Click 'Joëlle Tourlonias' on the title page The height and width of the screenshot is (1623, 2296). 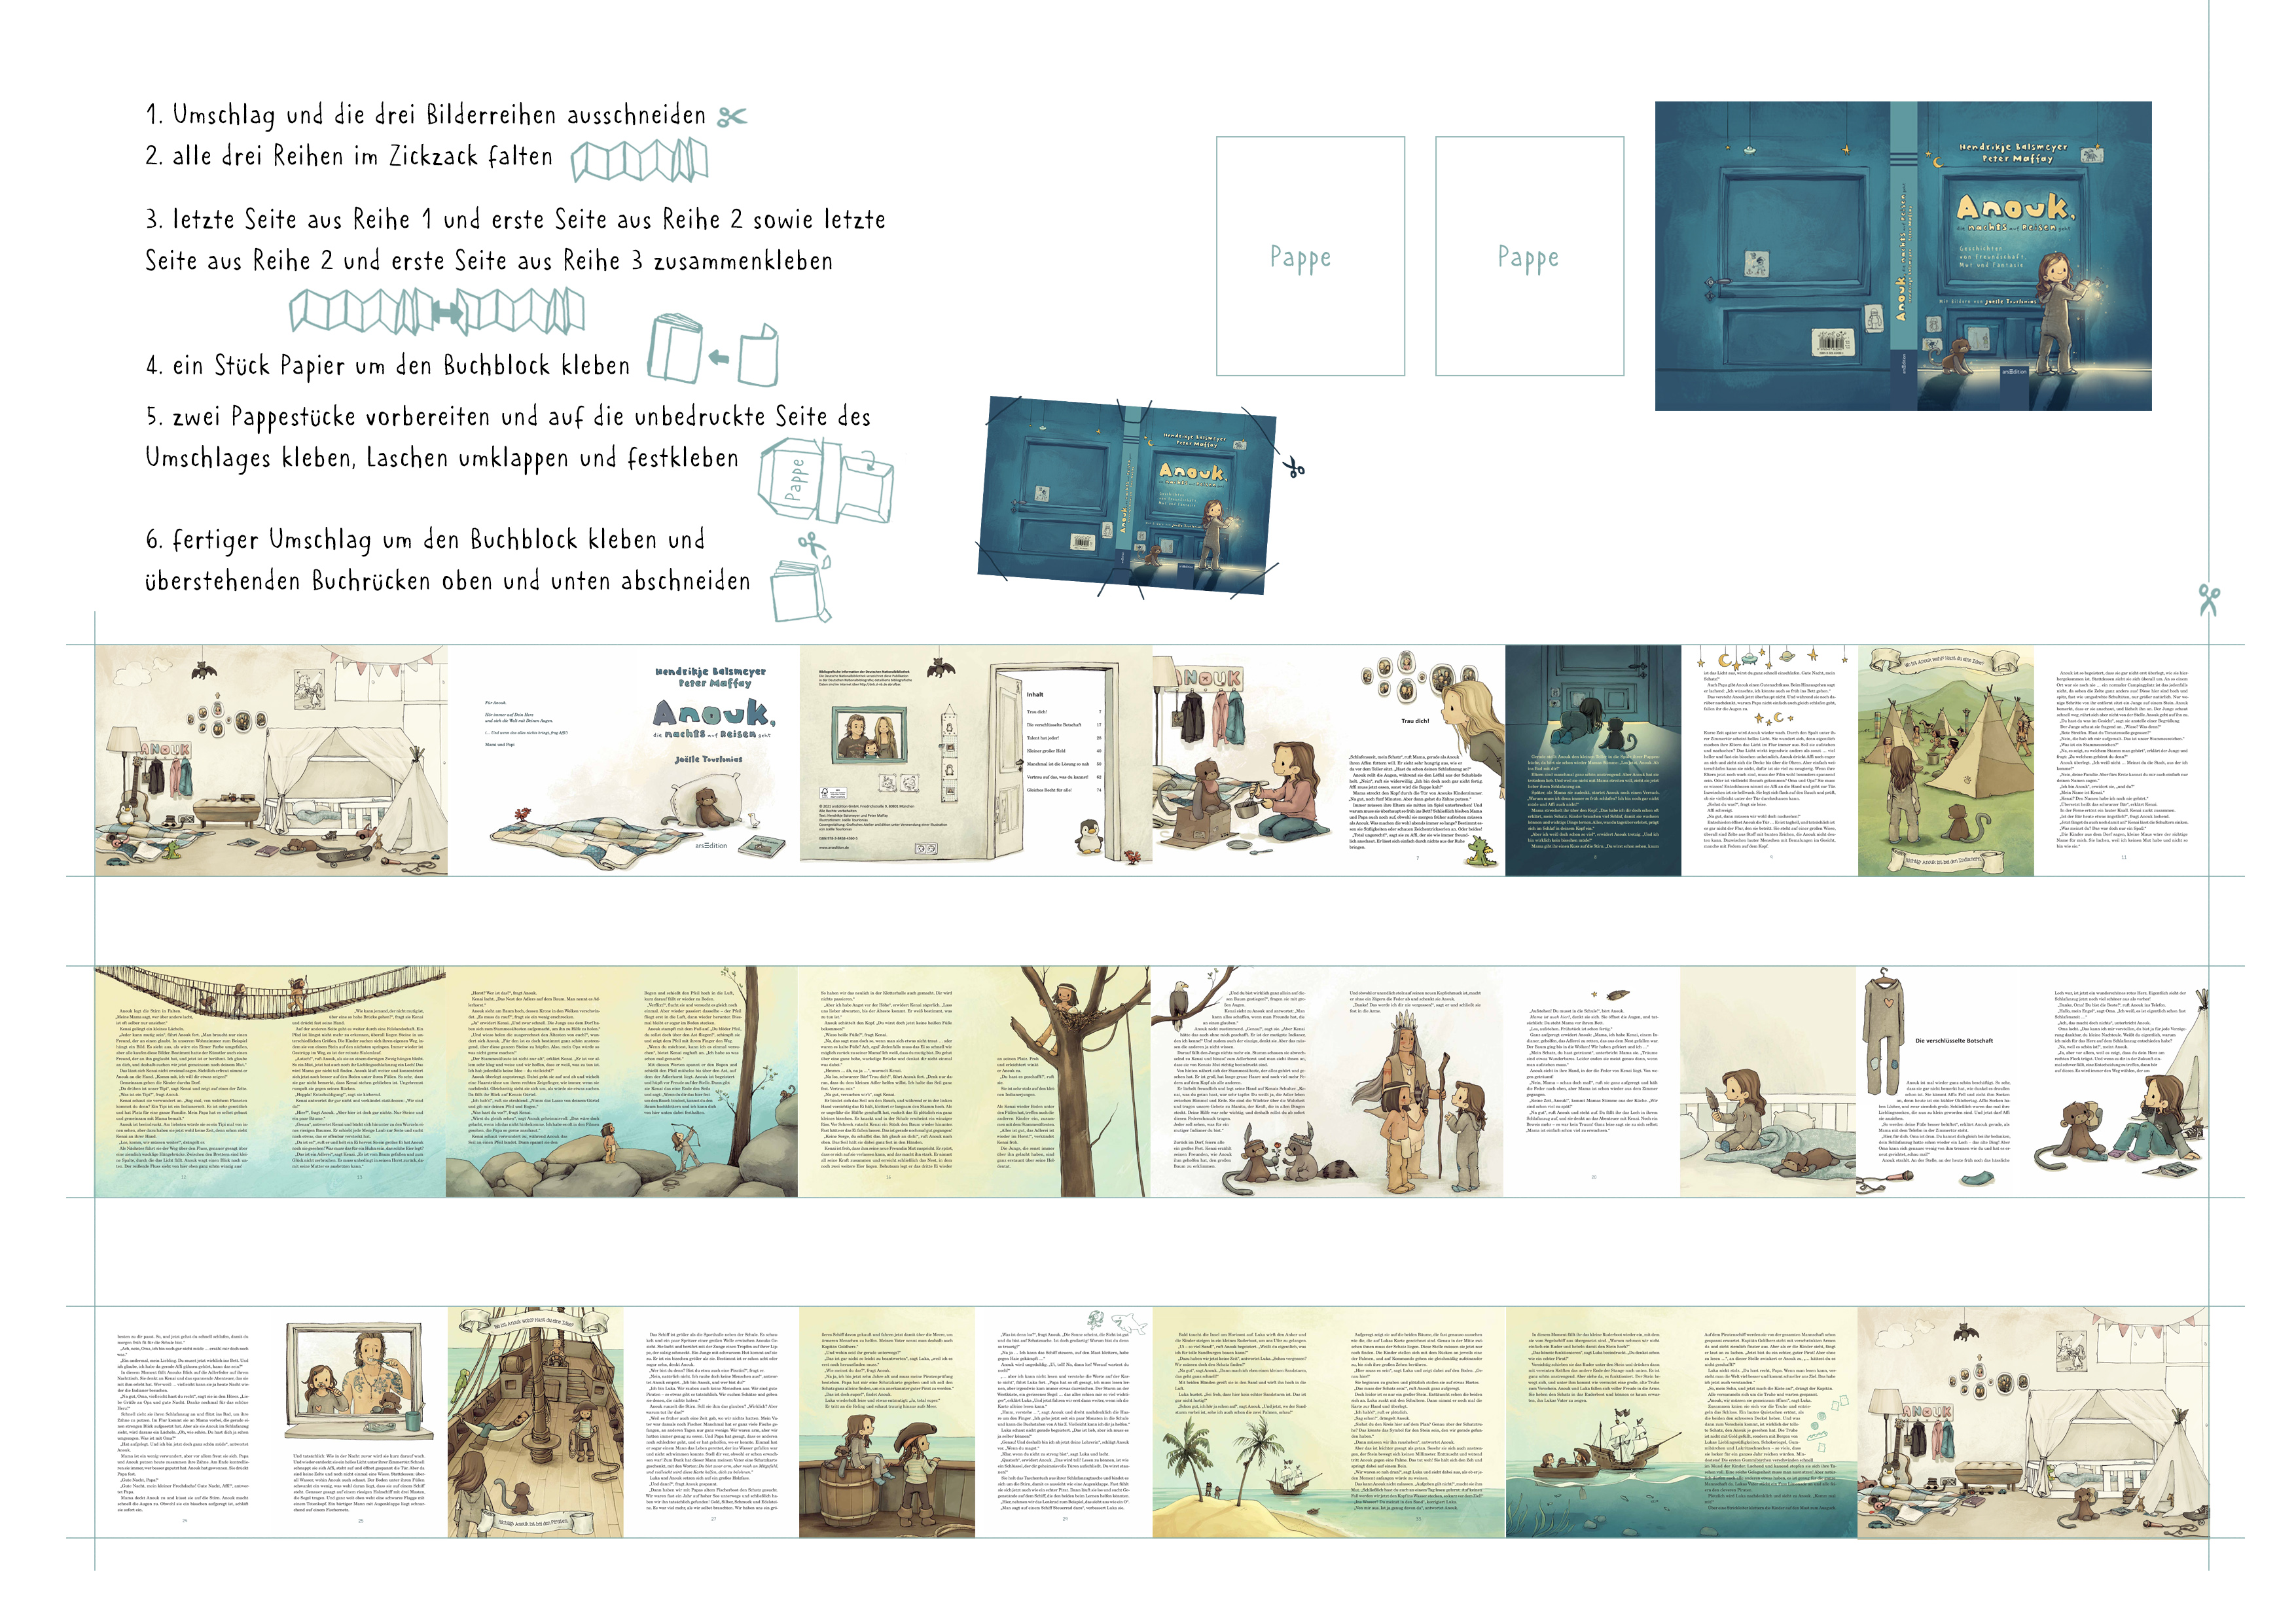pyautogui.click(x=708, y=759)
